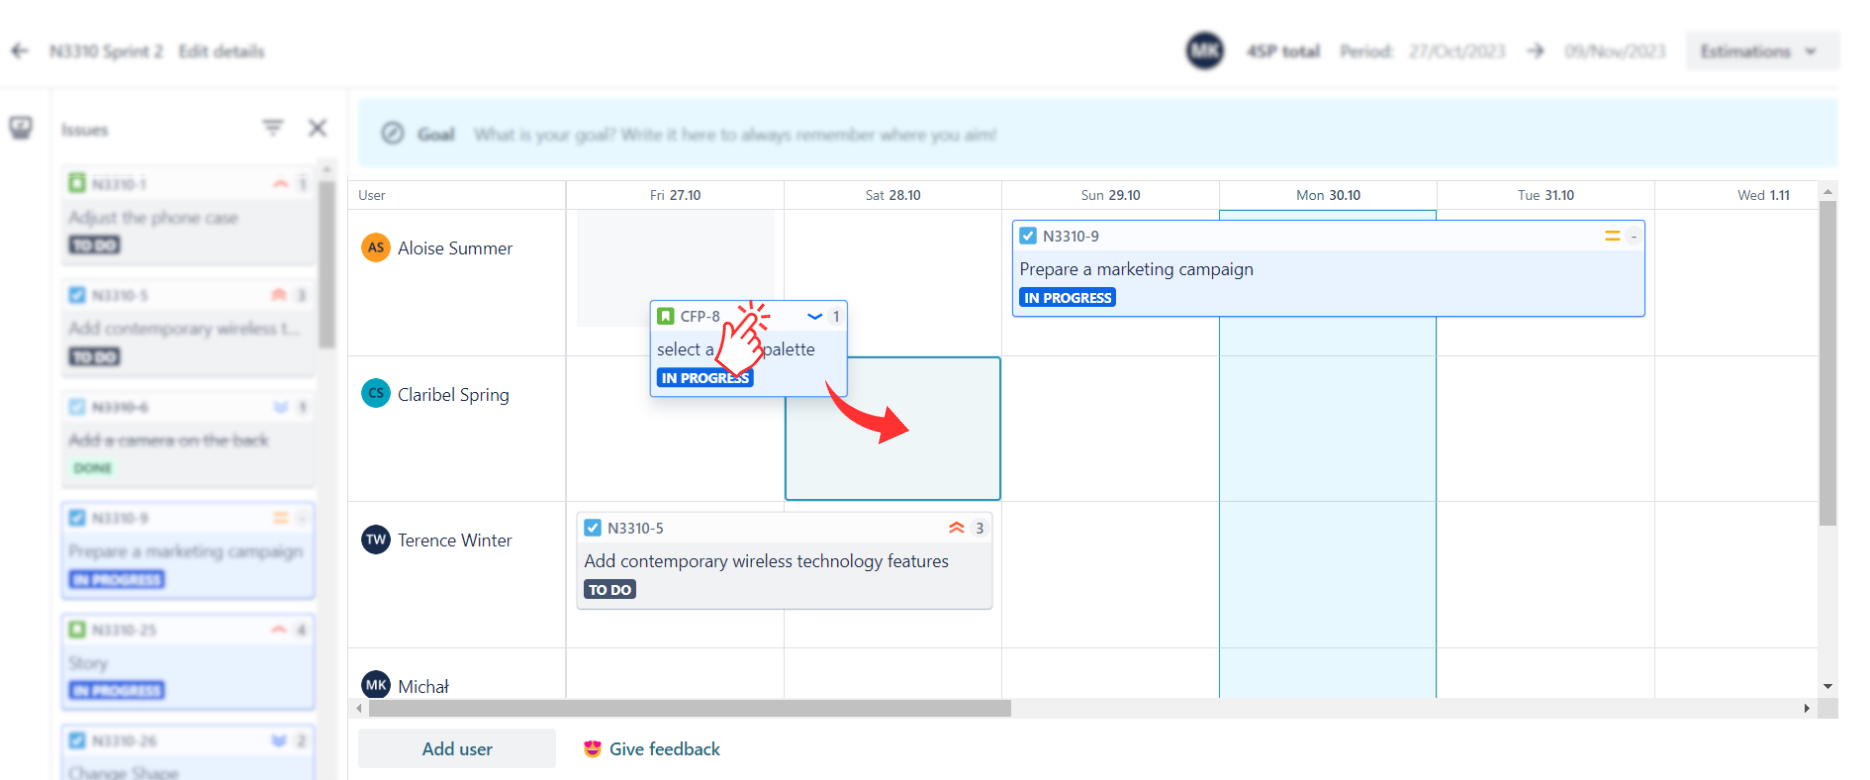
Task: Select sidebar issue N3310-26
Action: 188,752
